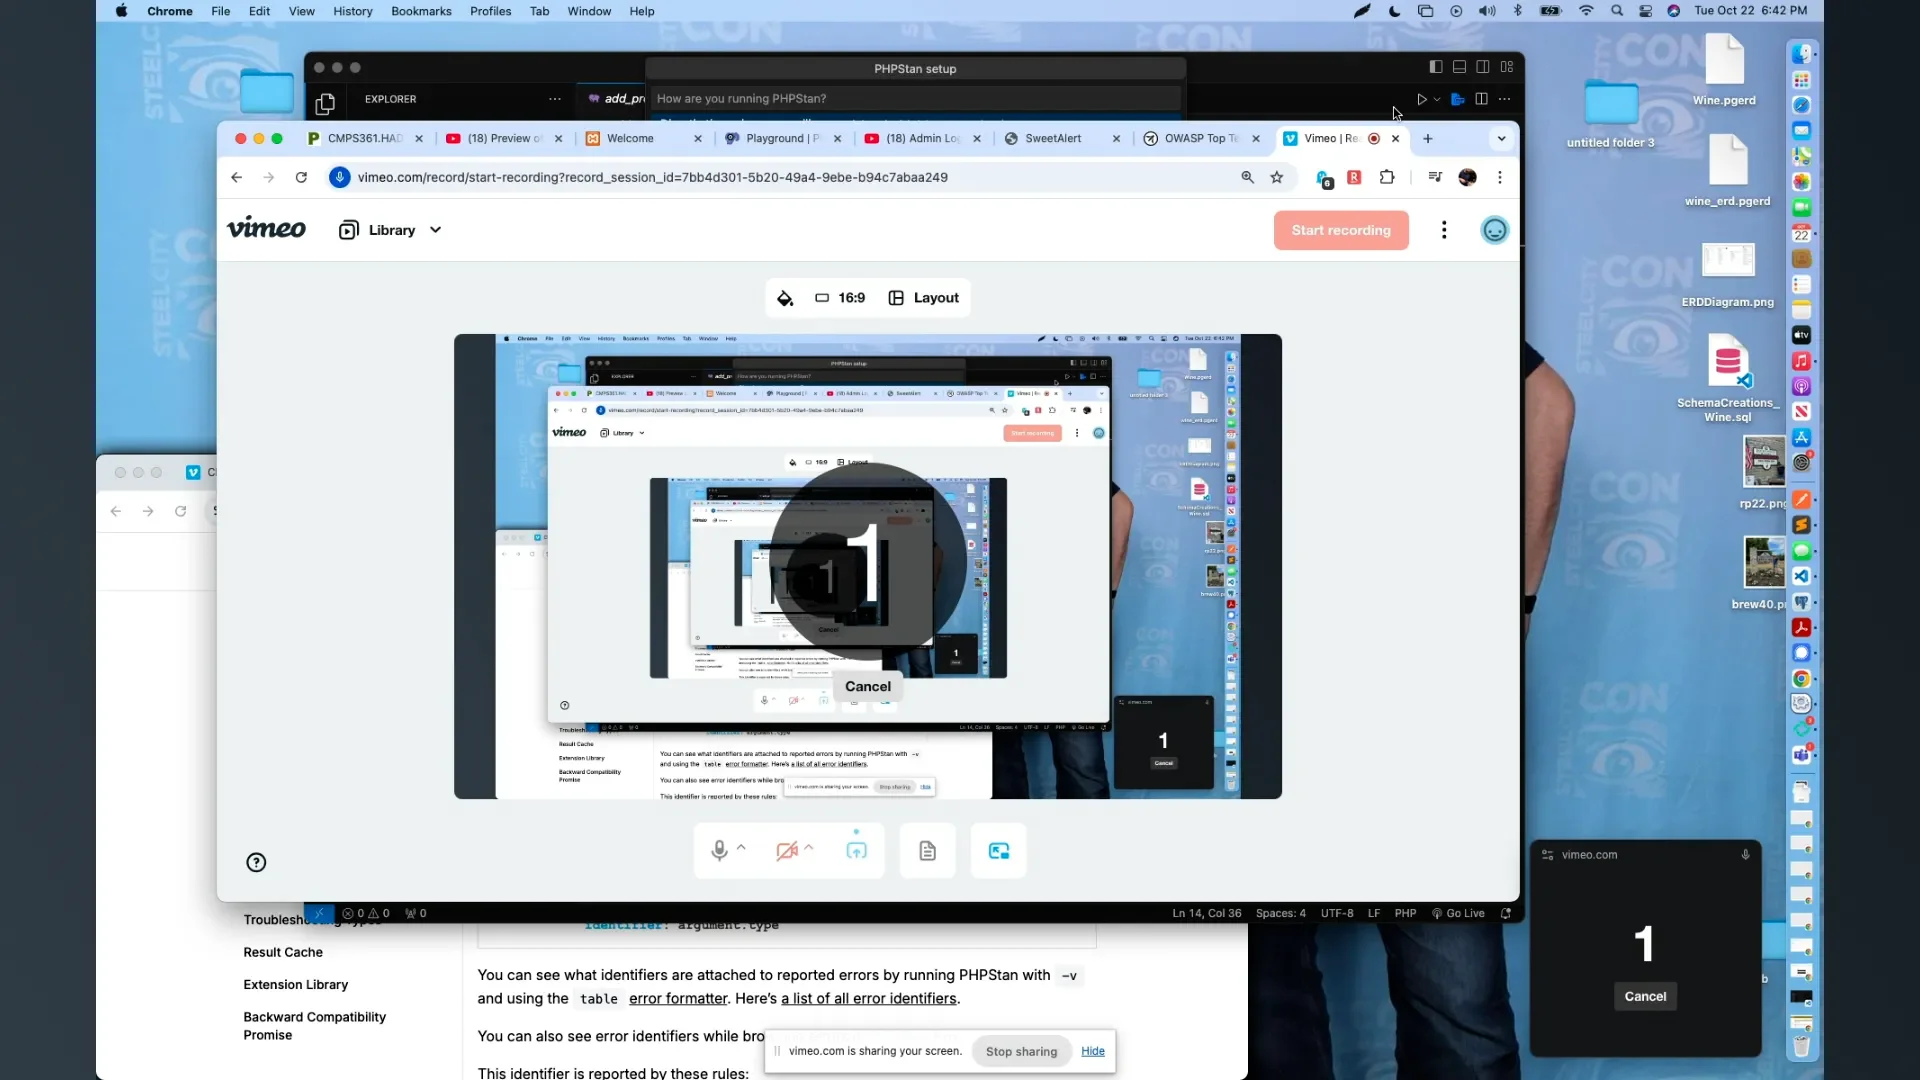The width and height of the screenshot is (1920, 1080).
Task: Bookmark this page with the star icon
Action: click(x=1276, y=177)
